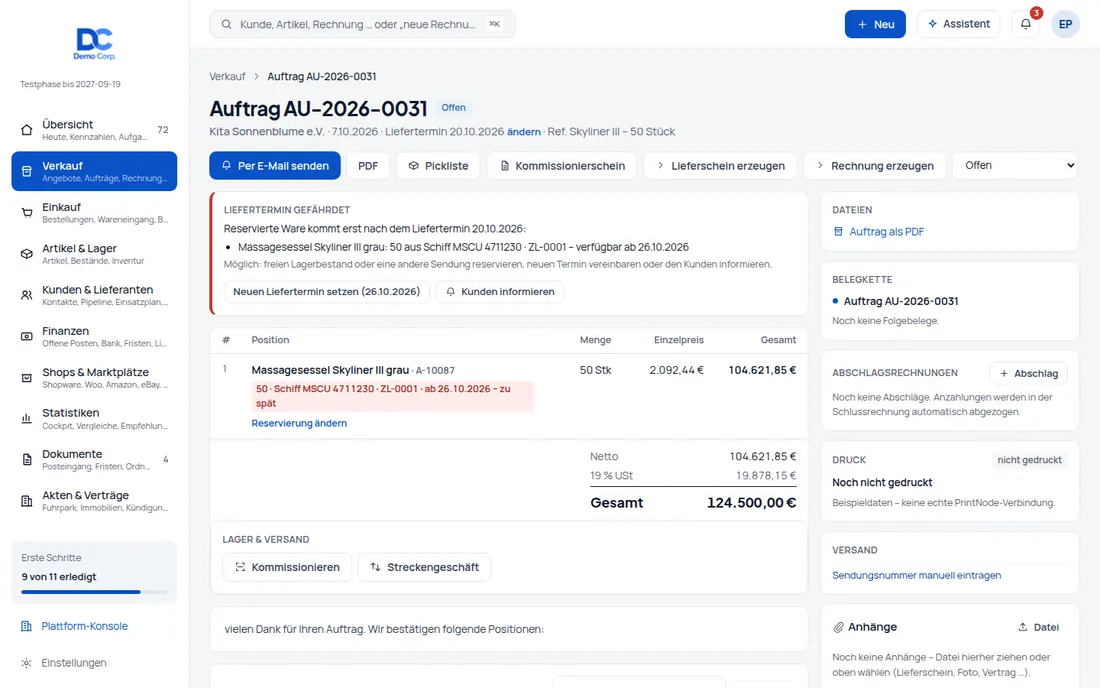Click the search magnifier icon
Image resolution: width=1100 pixels, height=688 pixels.
point(227,25)
